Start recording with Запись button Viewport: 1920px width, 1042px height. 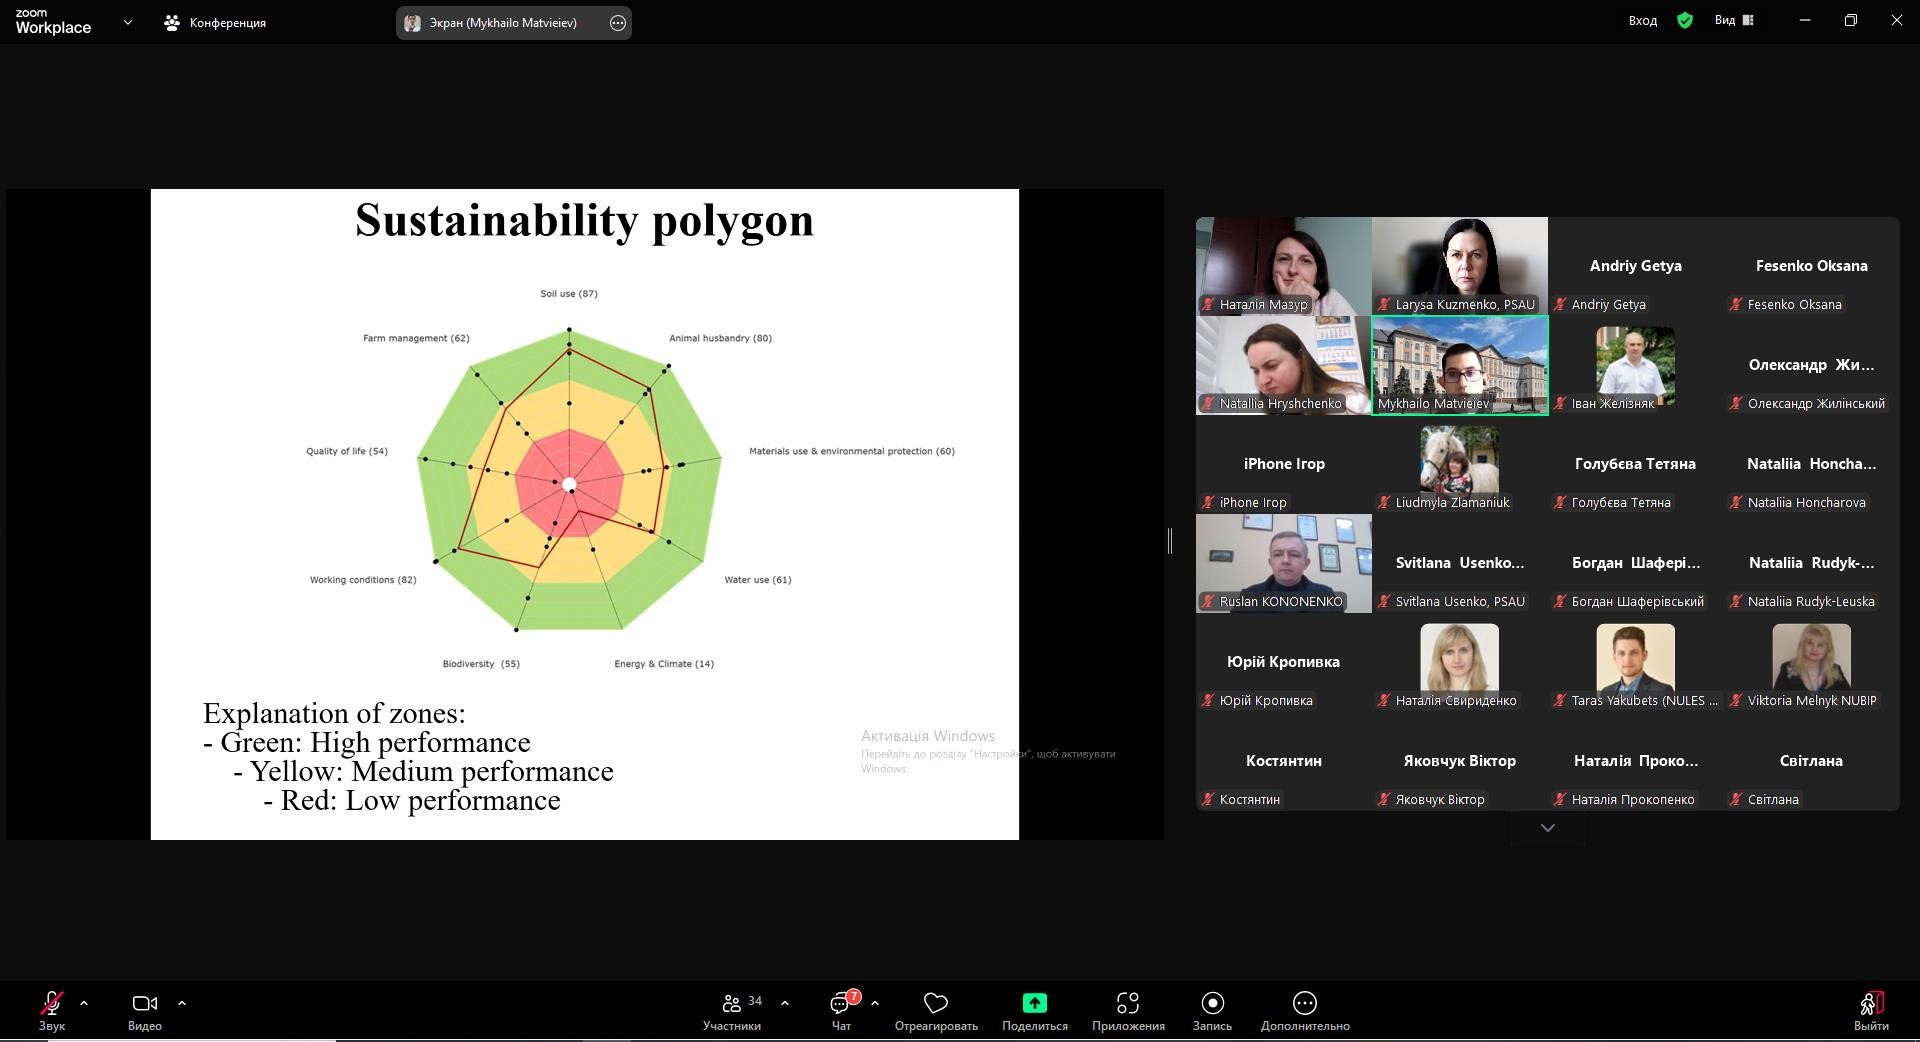(x=1212, y=1010)
